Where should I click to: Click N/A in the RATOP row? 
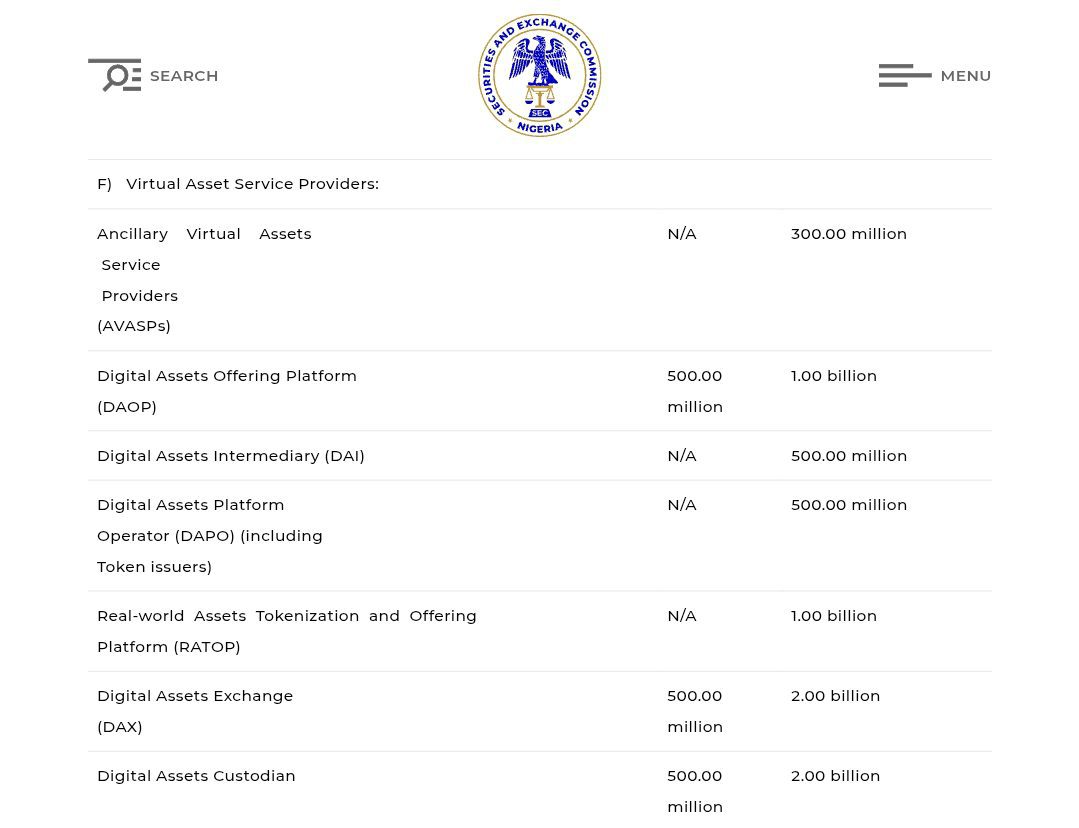[x=682, y=616]
